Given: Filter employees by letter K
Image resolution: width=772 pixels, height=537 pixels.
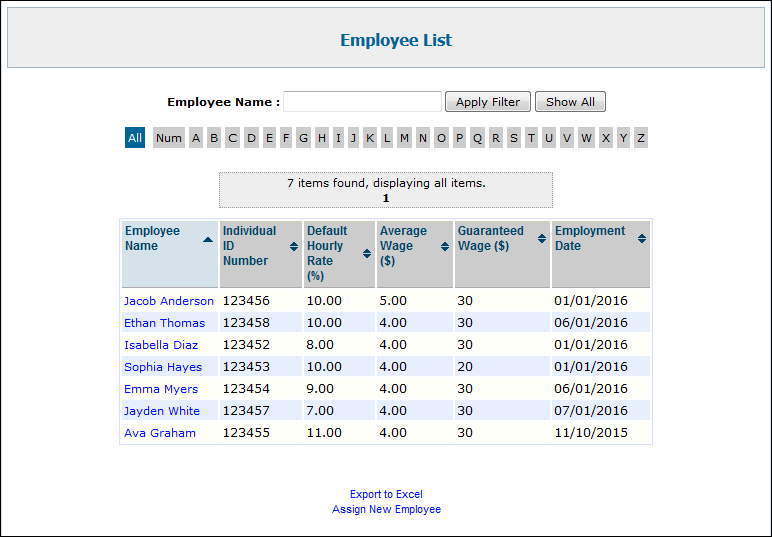Looking at the screenshot, I should pyautogui.click(x=370, y=138).
